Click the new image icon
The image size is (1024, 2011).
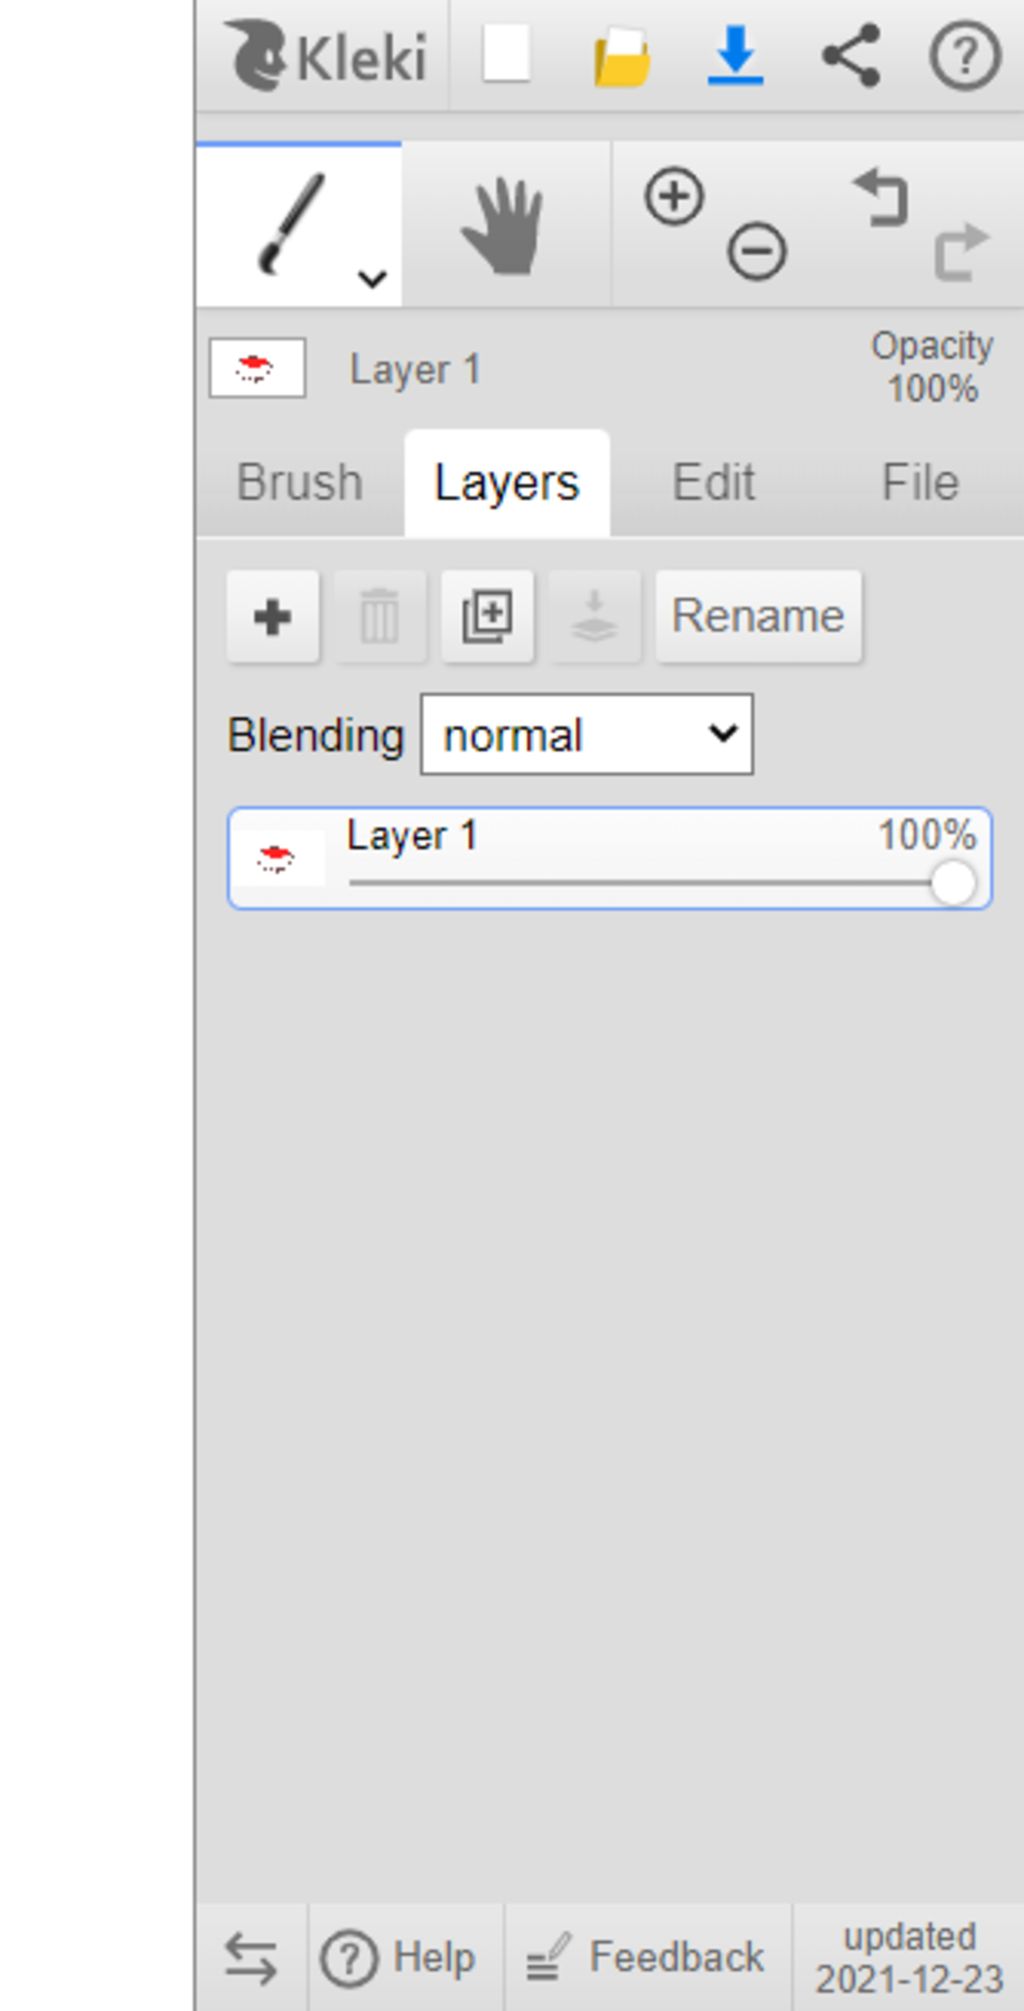pyautogui.click(x=507, y=55)
